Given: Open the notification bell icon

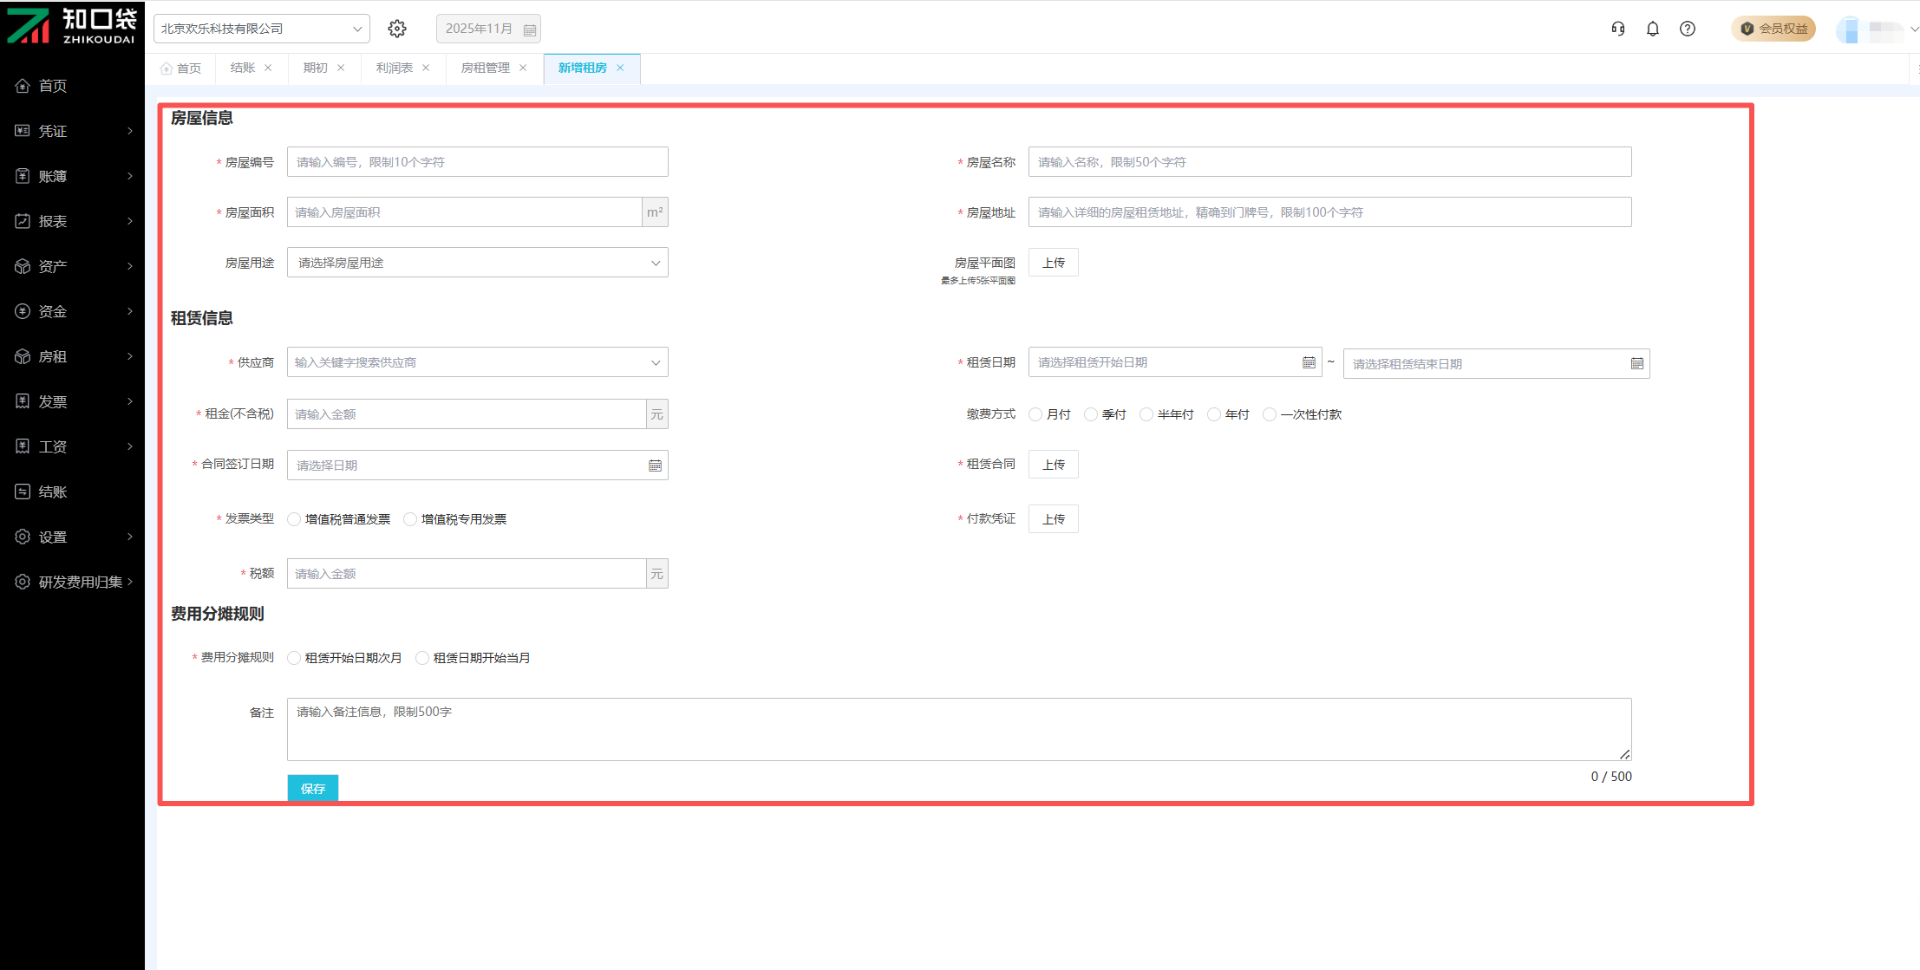Looking at the screenshot, I should 1653,29.
